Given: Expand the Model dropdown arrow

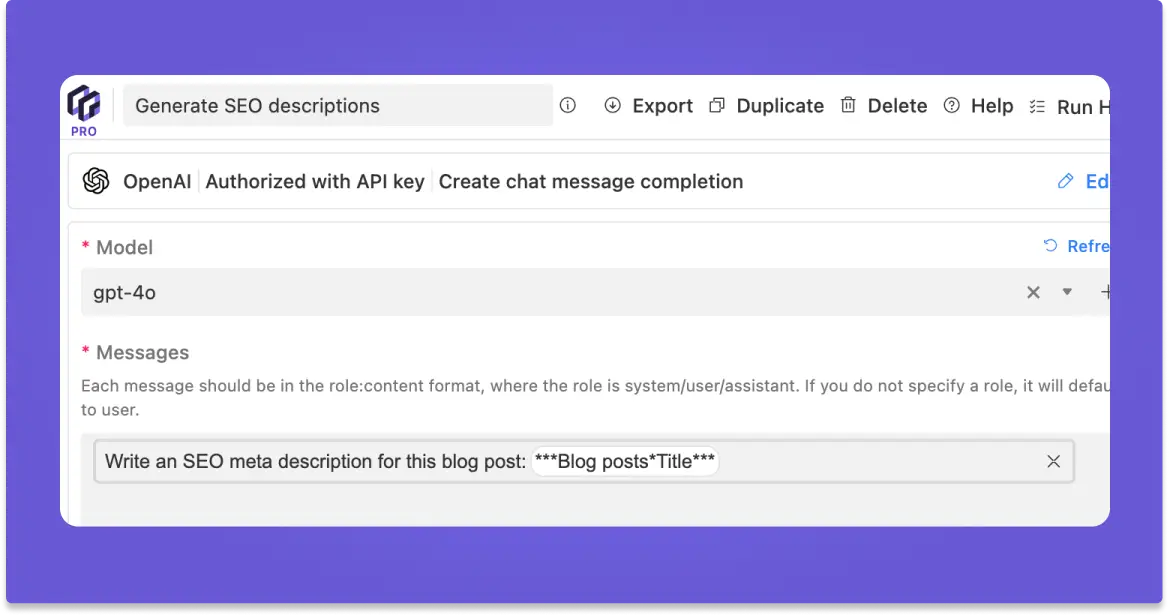Looking at the screenshot, I should click(1067, 292).
